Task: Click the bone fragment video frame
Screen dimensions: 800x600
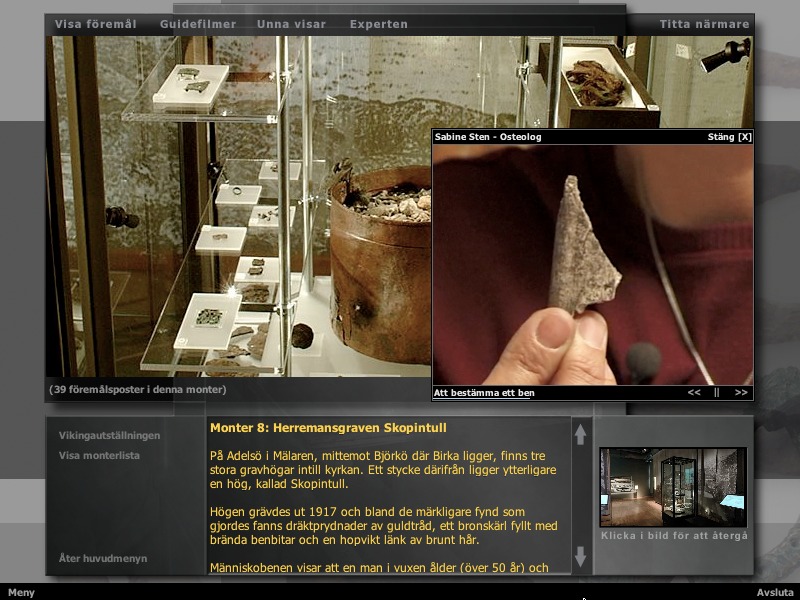Action: pos(592,265)
